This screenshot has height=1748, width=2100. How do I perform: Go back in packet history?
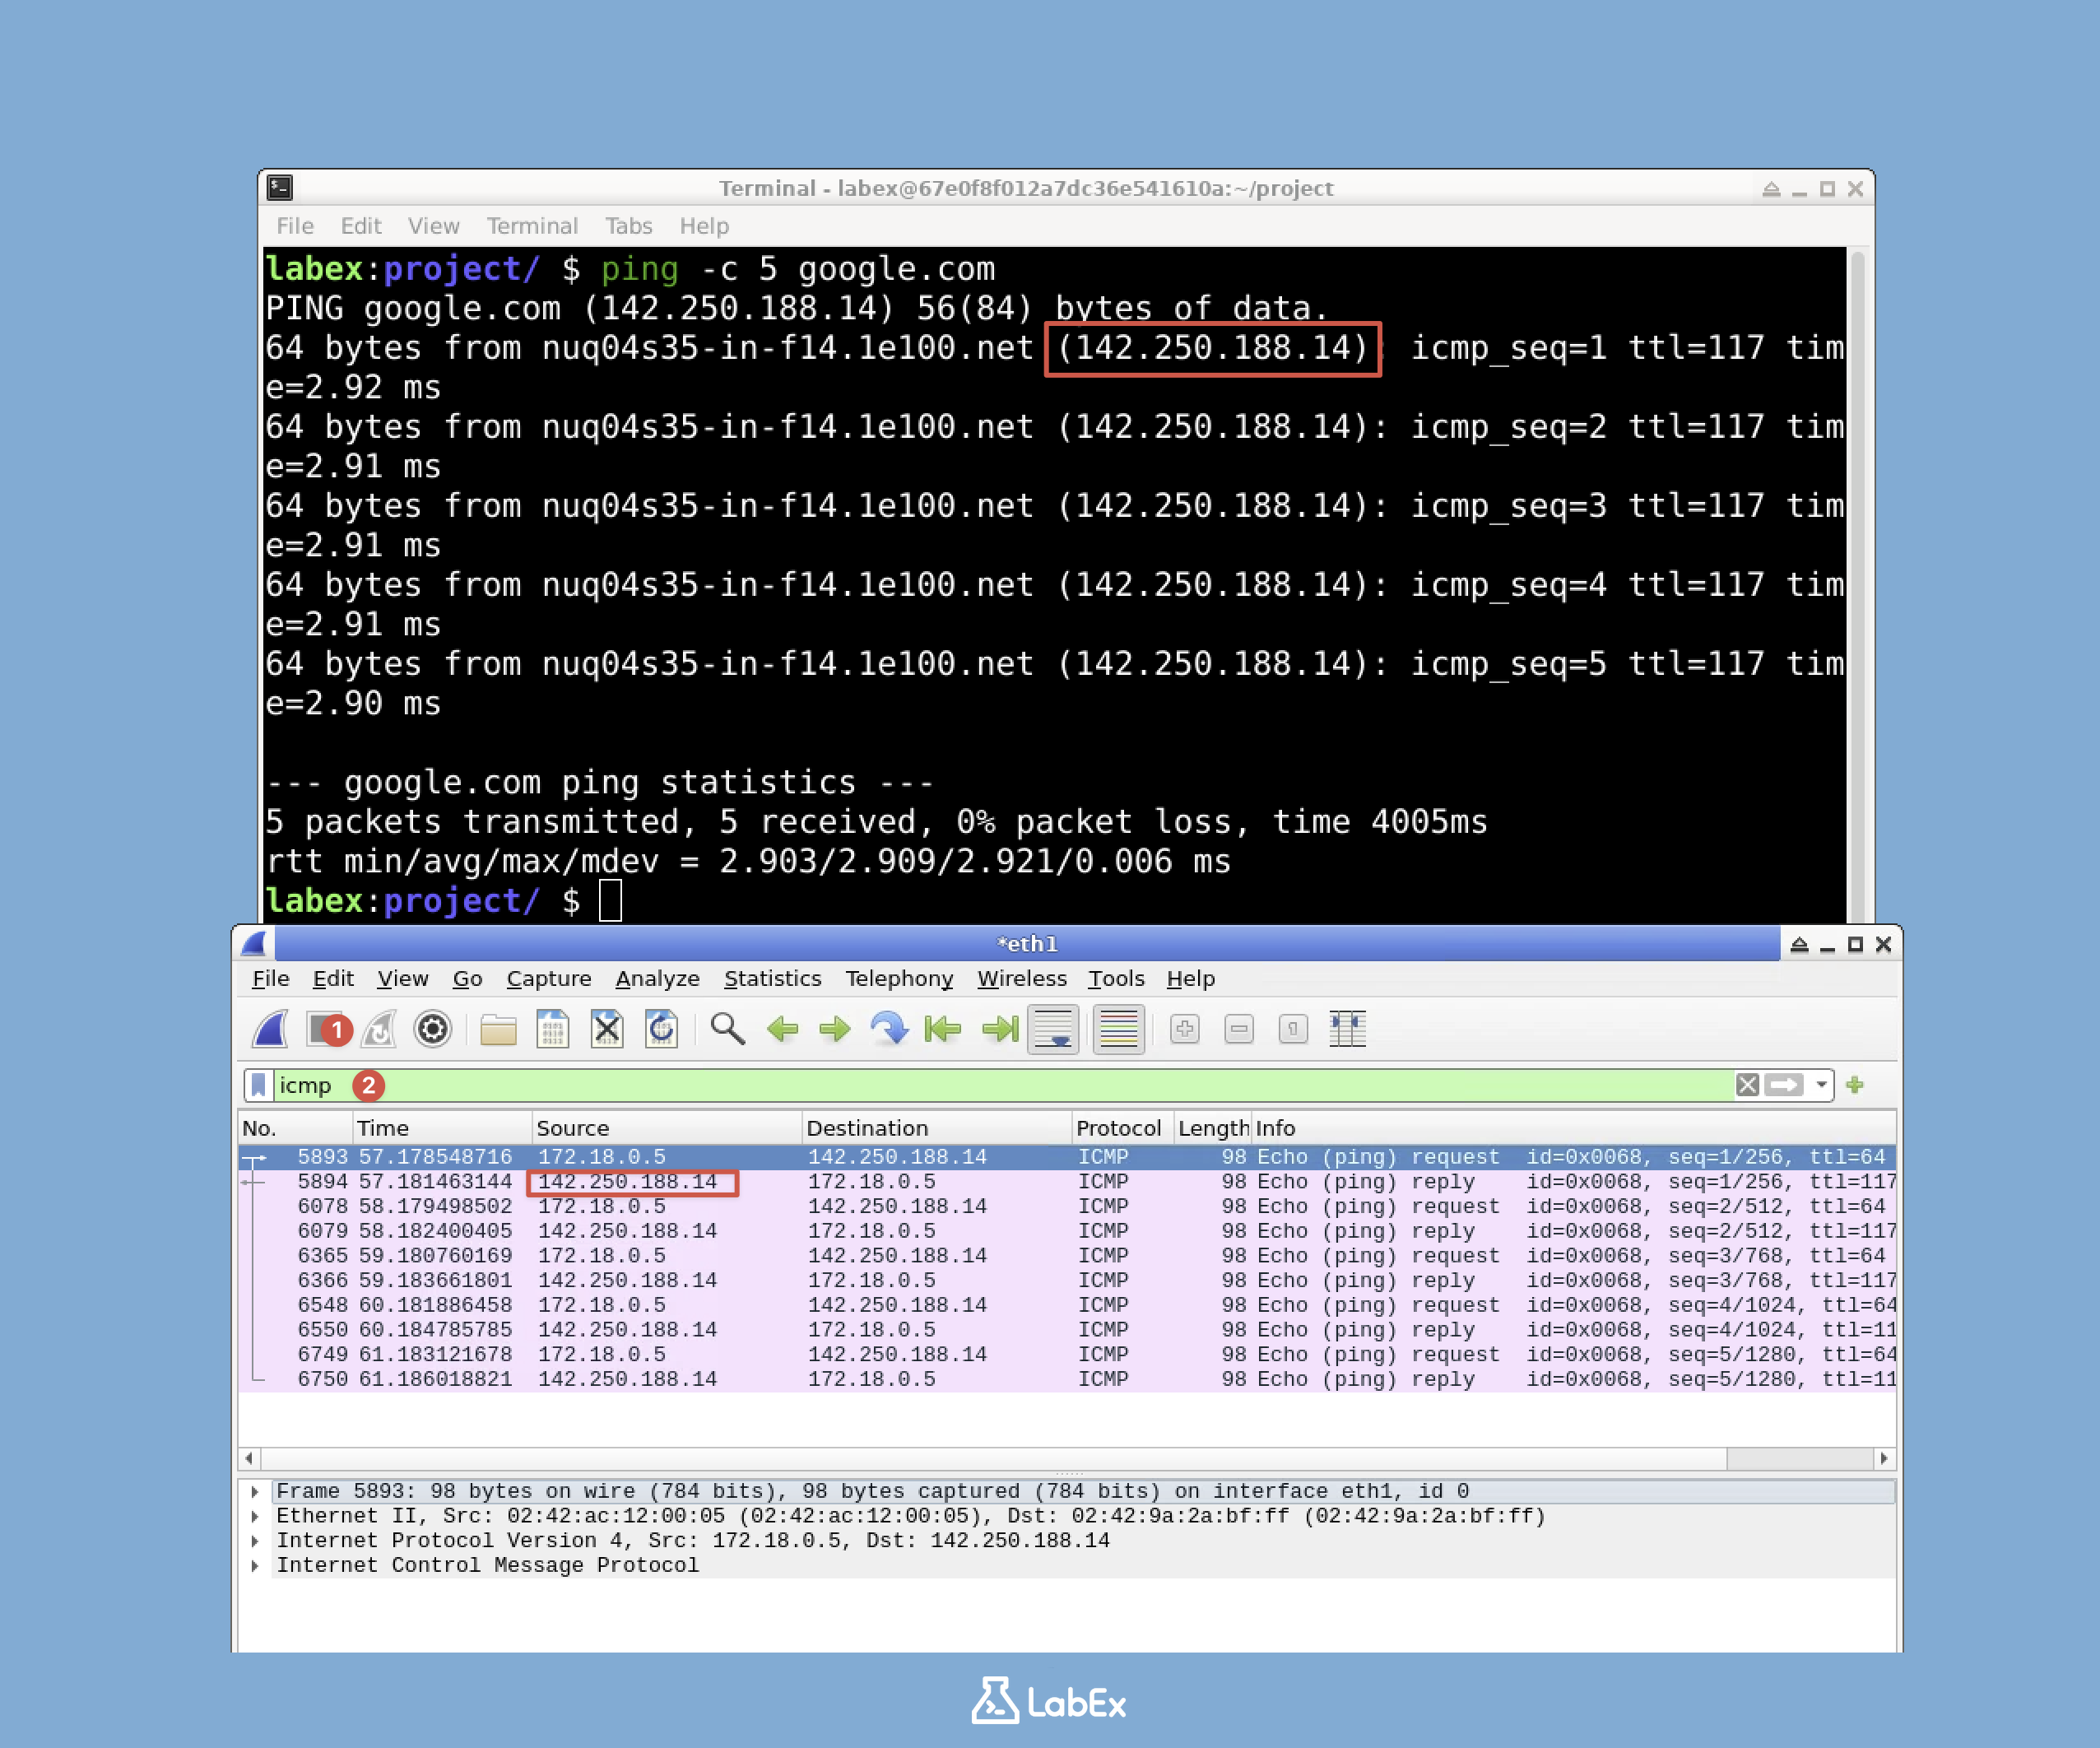[x=782, y=1029]
